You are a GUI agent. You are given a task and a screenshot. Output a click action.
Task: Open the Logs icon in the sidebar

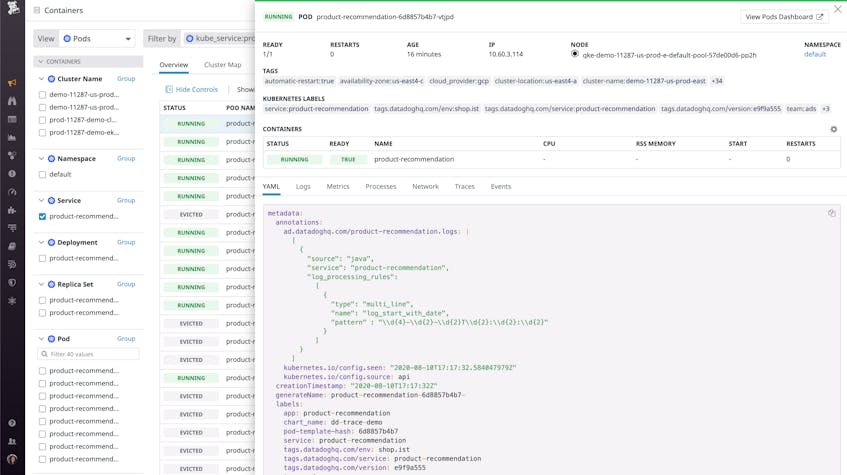pyautogui.click(x=12, y=265)
